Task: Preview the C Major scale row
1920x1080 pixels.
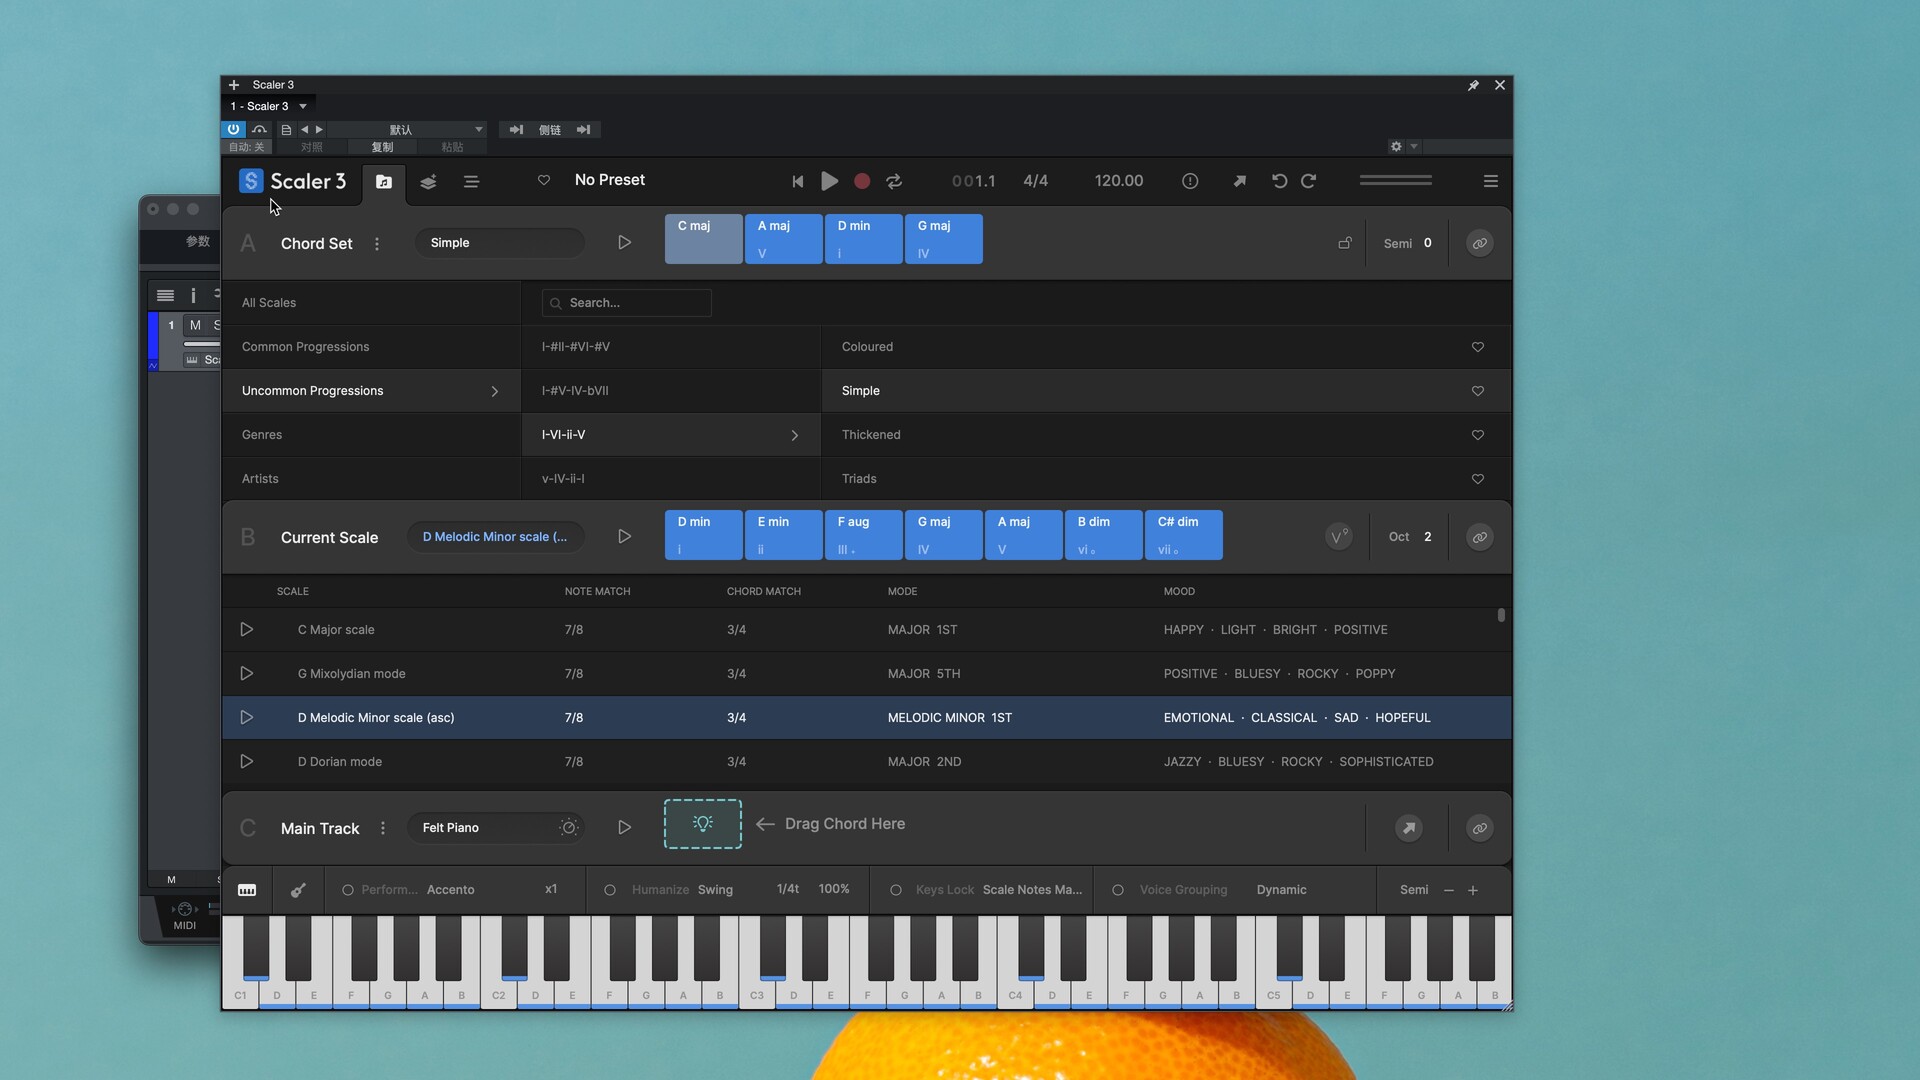Action: coord(246,630)
